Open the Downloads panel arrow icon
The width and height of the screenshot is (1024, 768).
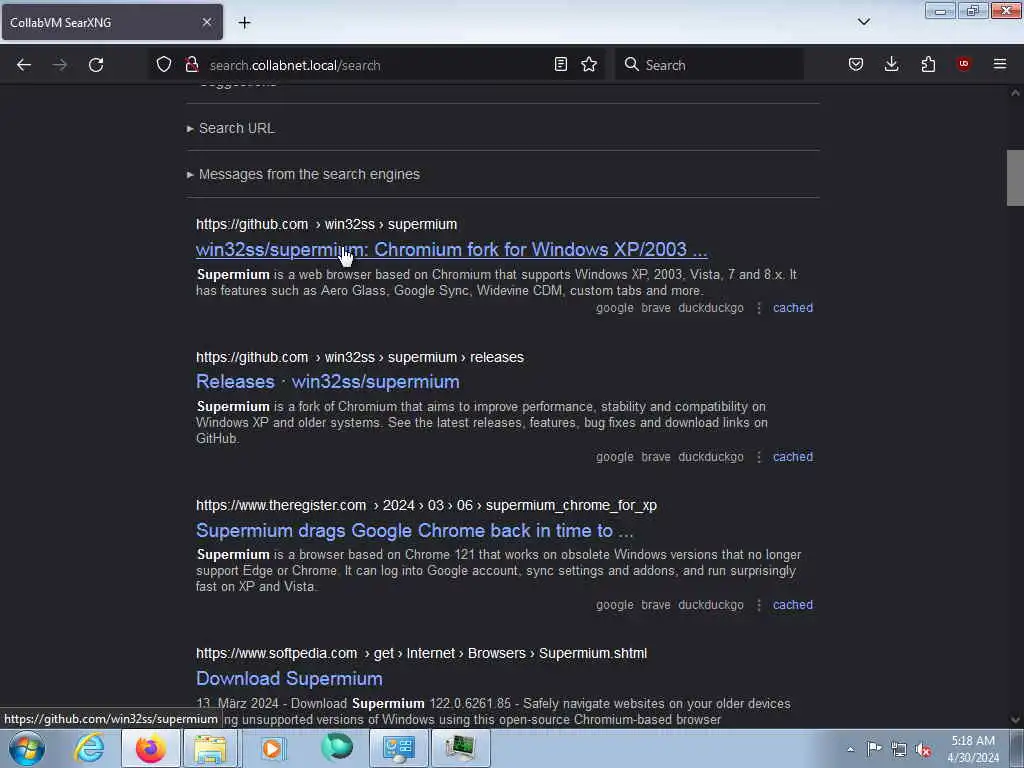pos(891,64)
